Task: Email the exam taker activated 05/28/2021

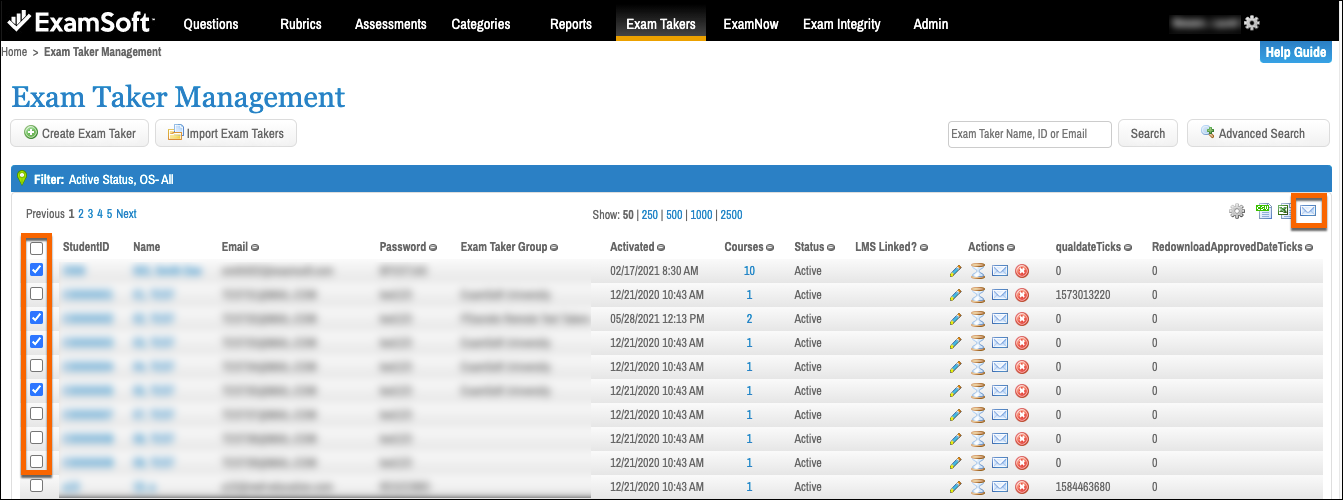Action: coord(1000,319)
